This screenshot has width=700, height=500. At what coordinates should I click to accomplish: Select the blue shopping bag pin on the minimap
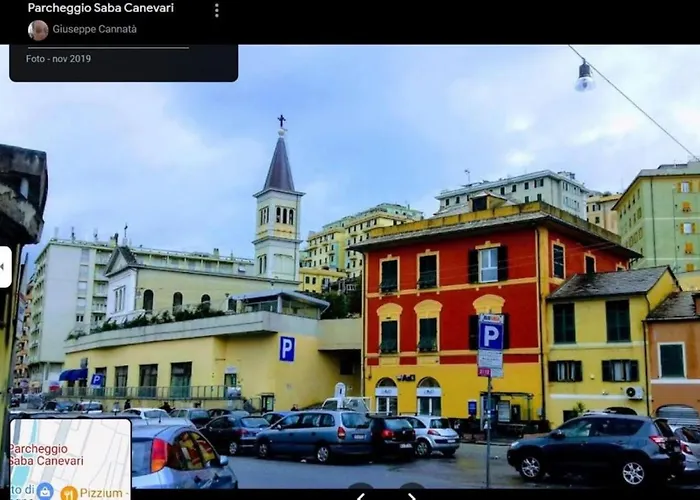tap(45, 491)
